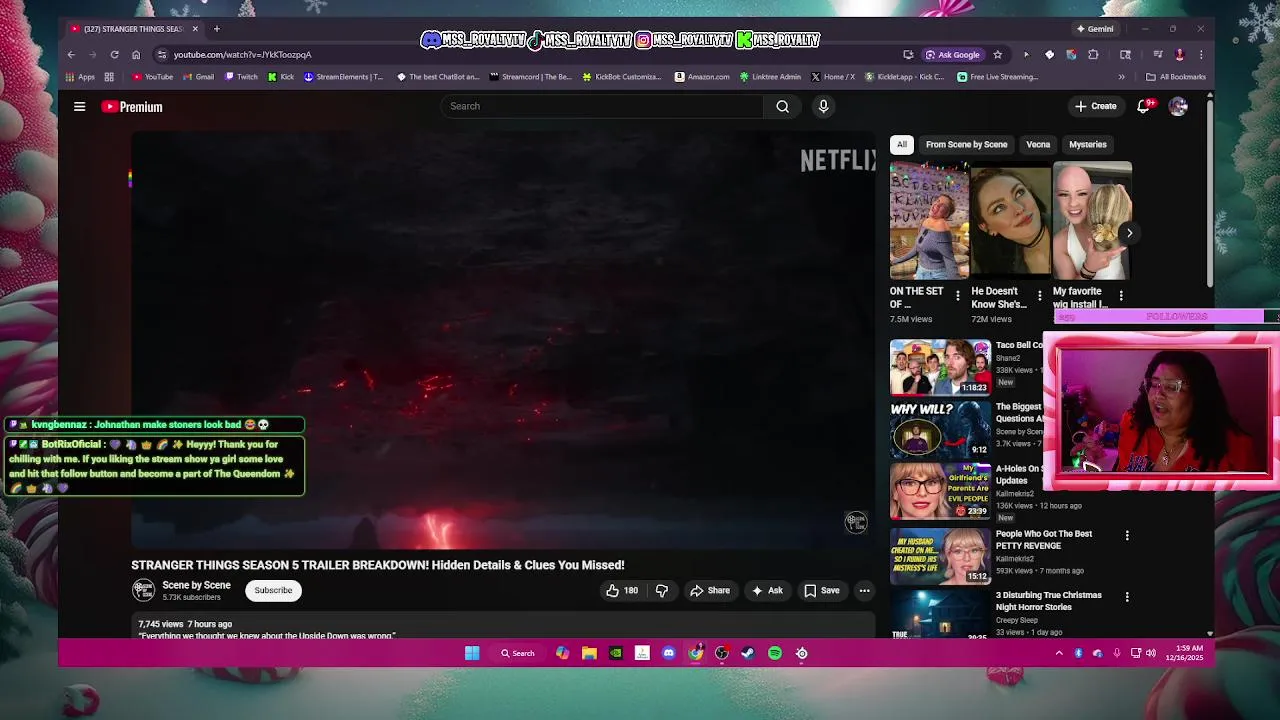
Task: Click the Create button
Action: coord(1096,106)
